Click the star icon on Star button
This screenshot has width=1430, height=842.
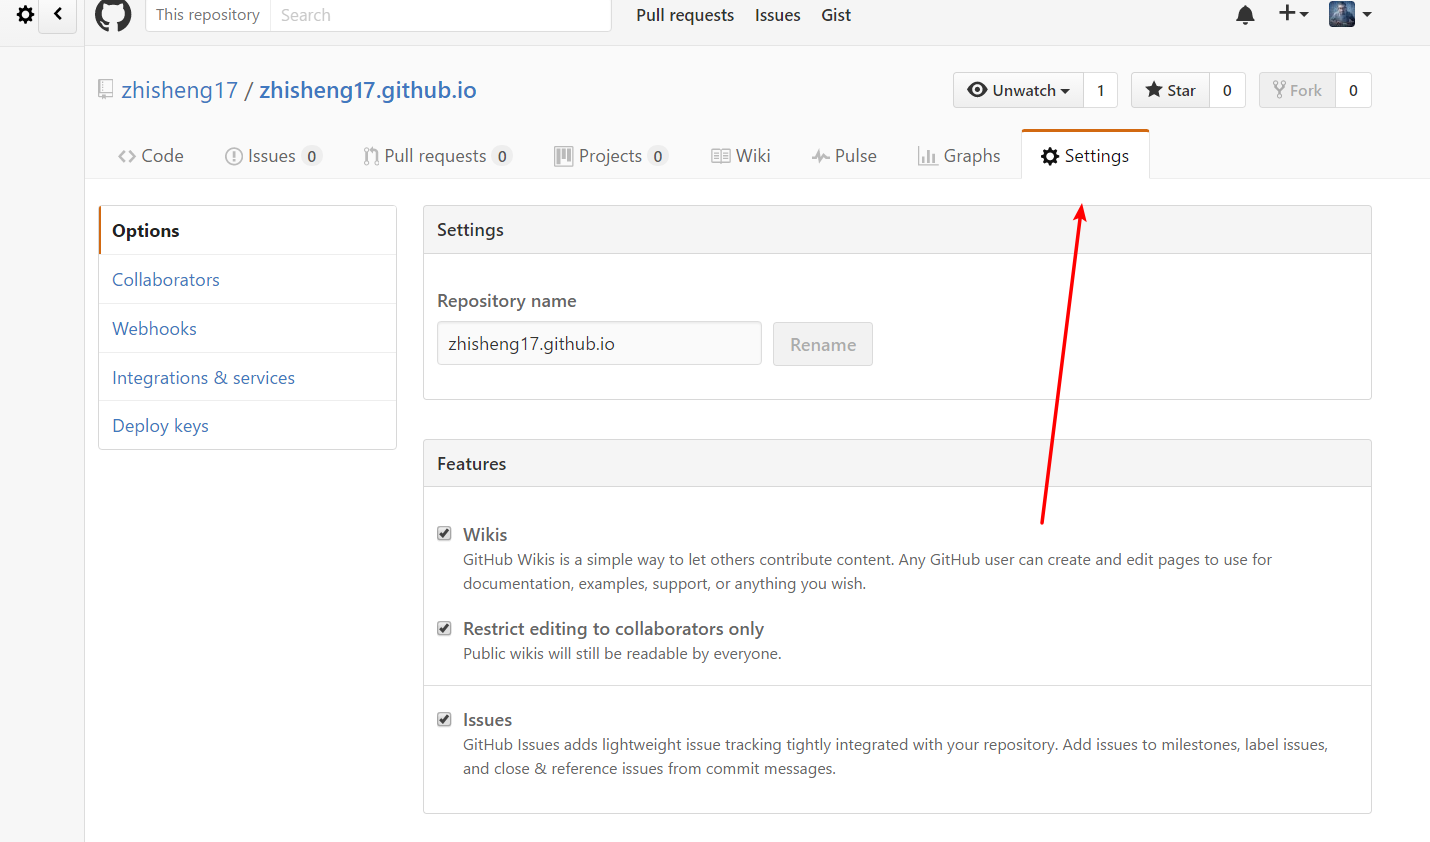[1154, 89]
